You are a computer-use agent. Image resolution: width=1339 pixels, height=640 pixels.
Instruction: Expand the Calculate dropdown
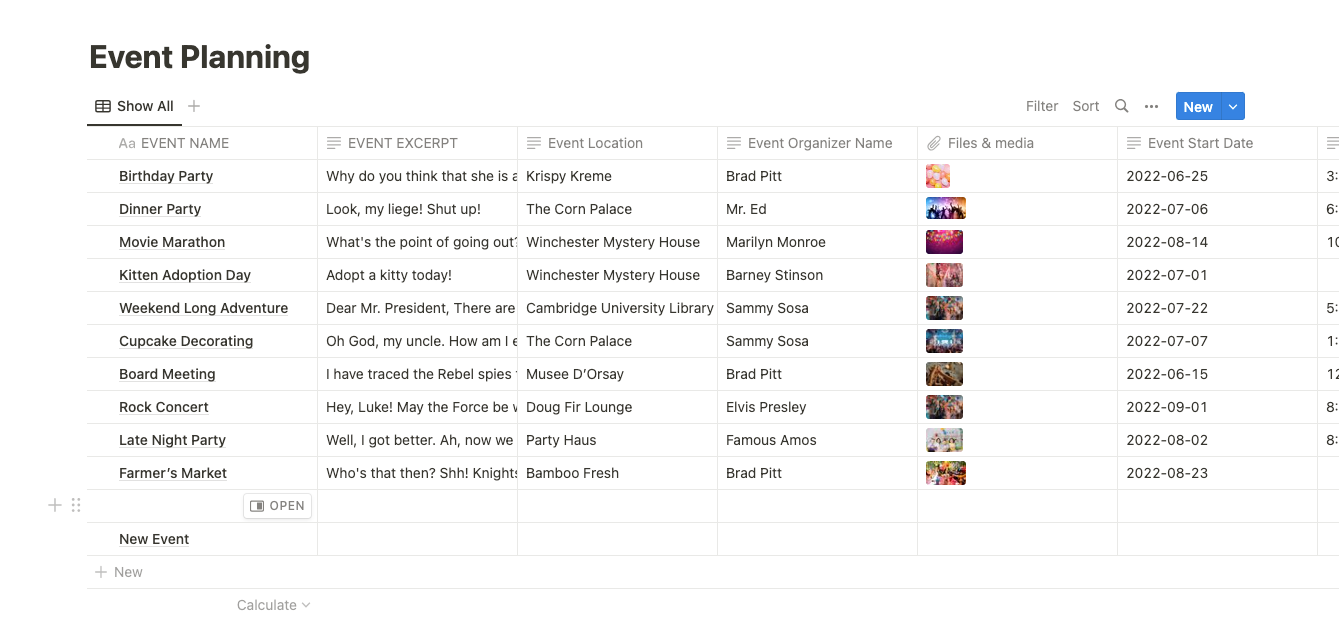pyautogui.click(x=273, y=605)
